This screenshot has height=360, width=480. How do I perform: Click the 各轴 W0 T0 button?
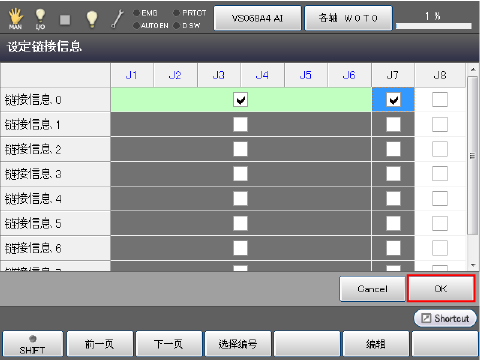[348, 18]
